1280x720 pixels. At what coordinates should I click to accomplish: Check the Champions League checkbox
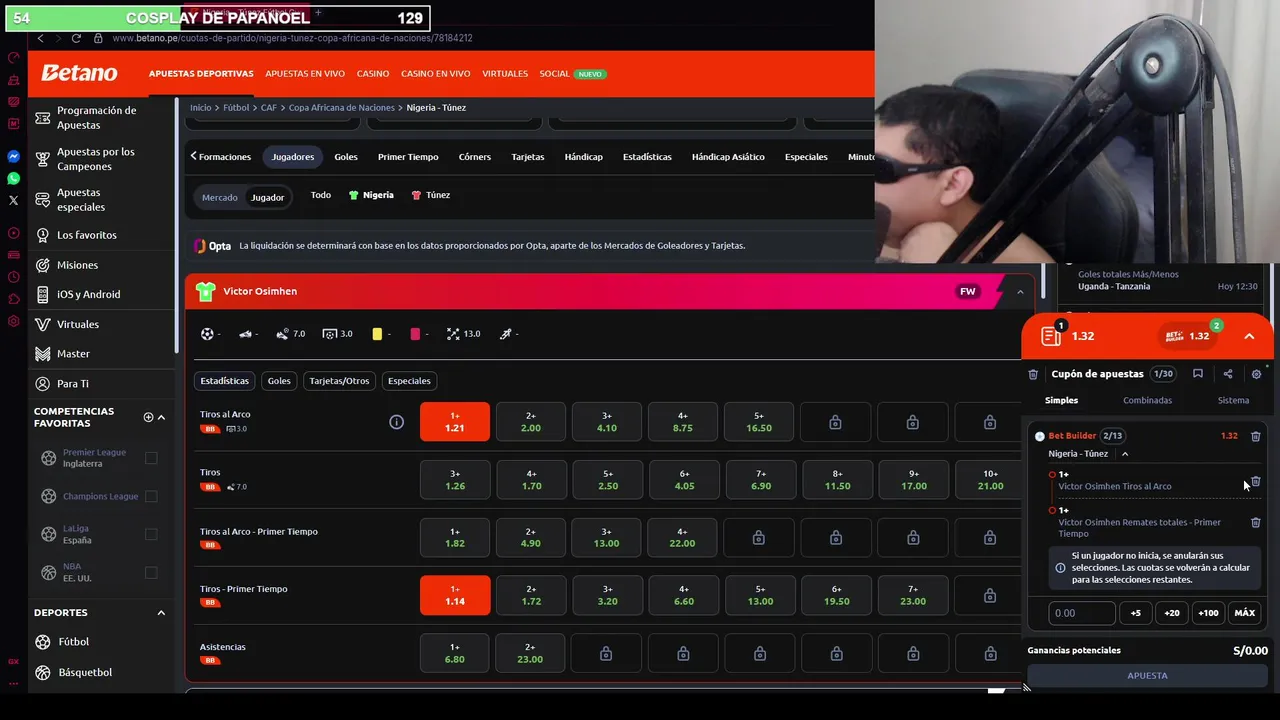point(151,496)
